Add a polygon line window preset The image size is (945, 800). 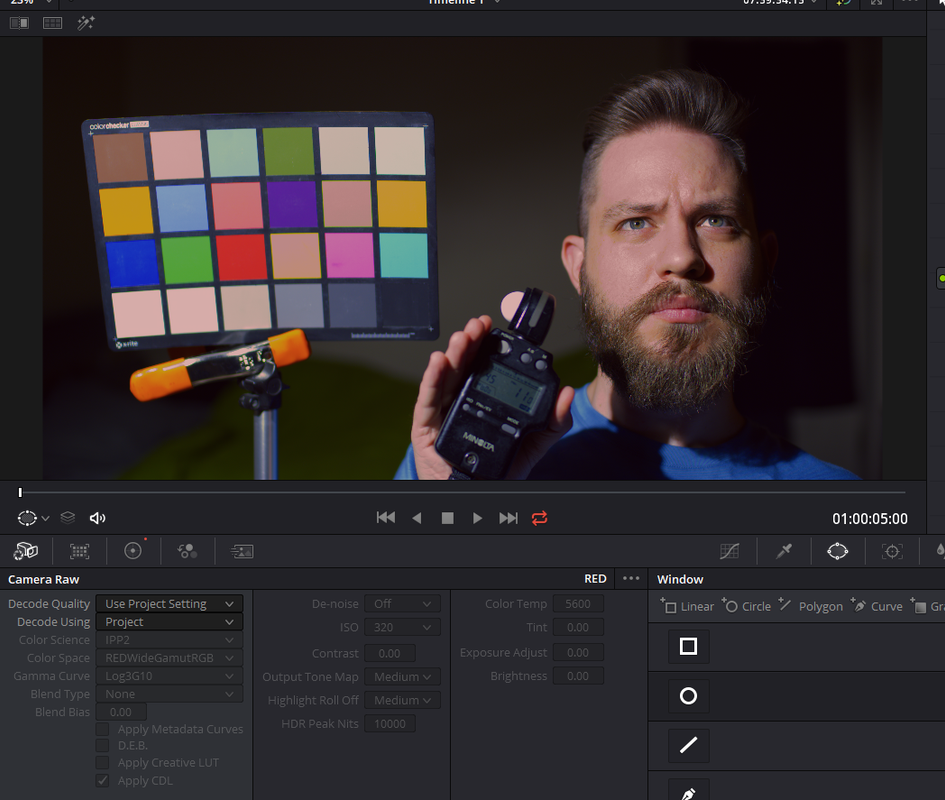pyautogui.click(x=688, y=745)
